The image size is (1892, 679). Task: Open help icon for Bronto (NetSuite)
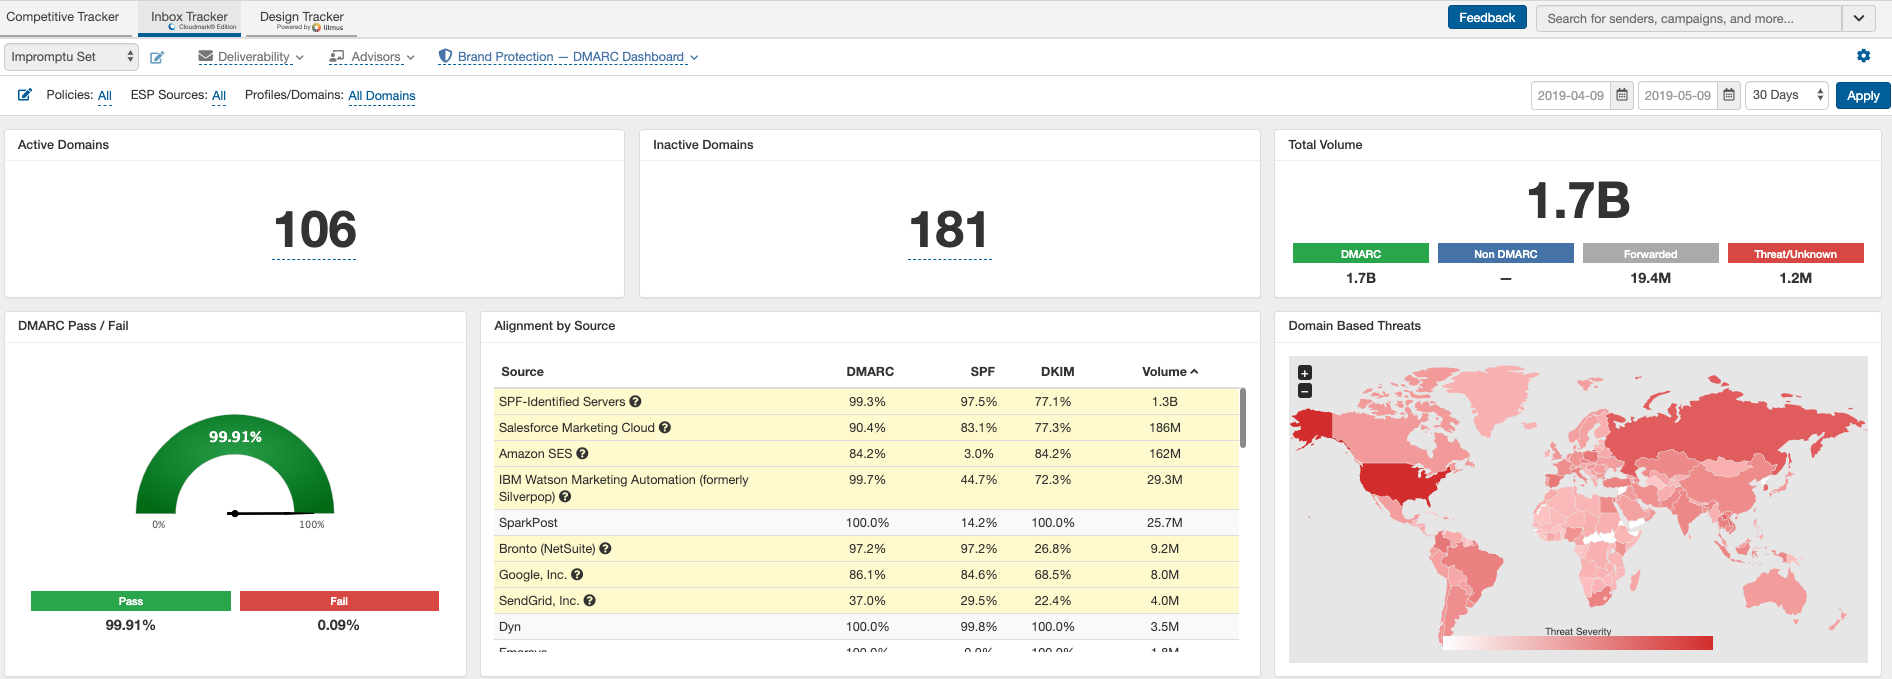pyautogui.click(x=606, y=549)
